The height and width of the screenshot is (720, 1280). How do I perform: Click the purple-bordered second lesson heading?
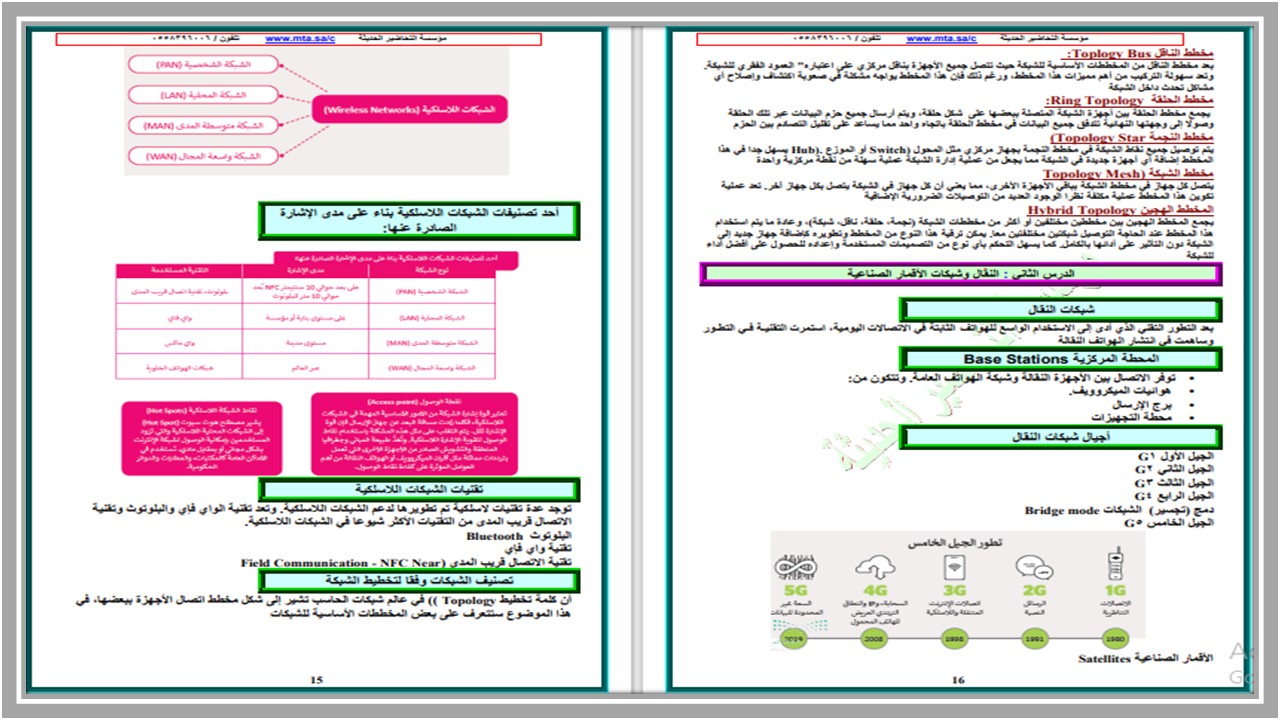pyautogui.click(x=960, y=274)
